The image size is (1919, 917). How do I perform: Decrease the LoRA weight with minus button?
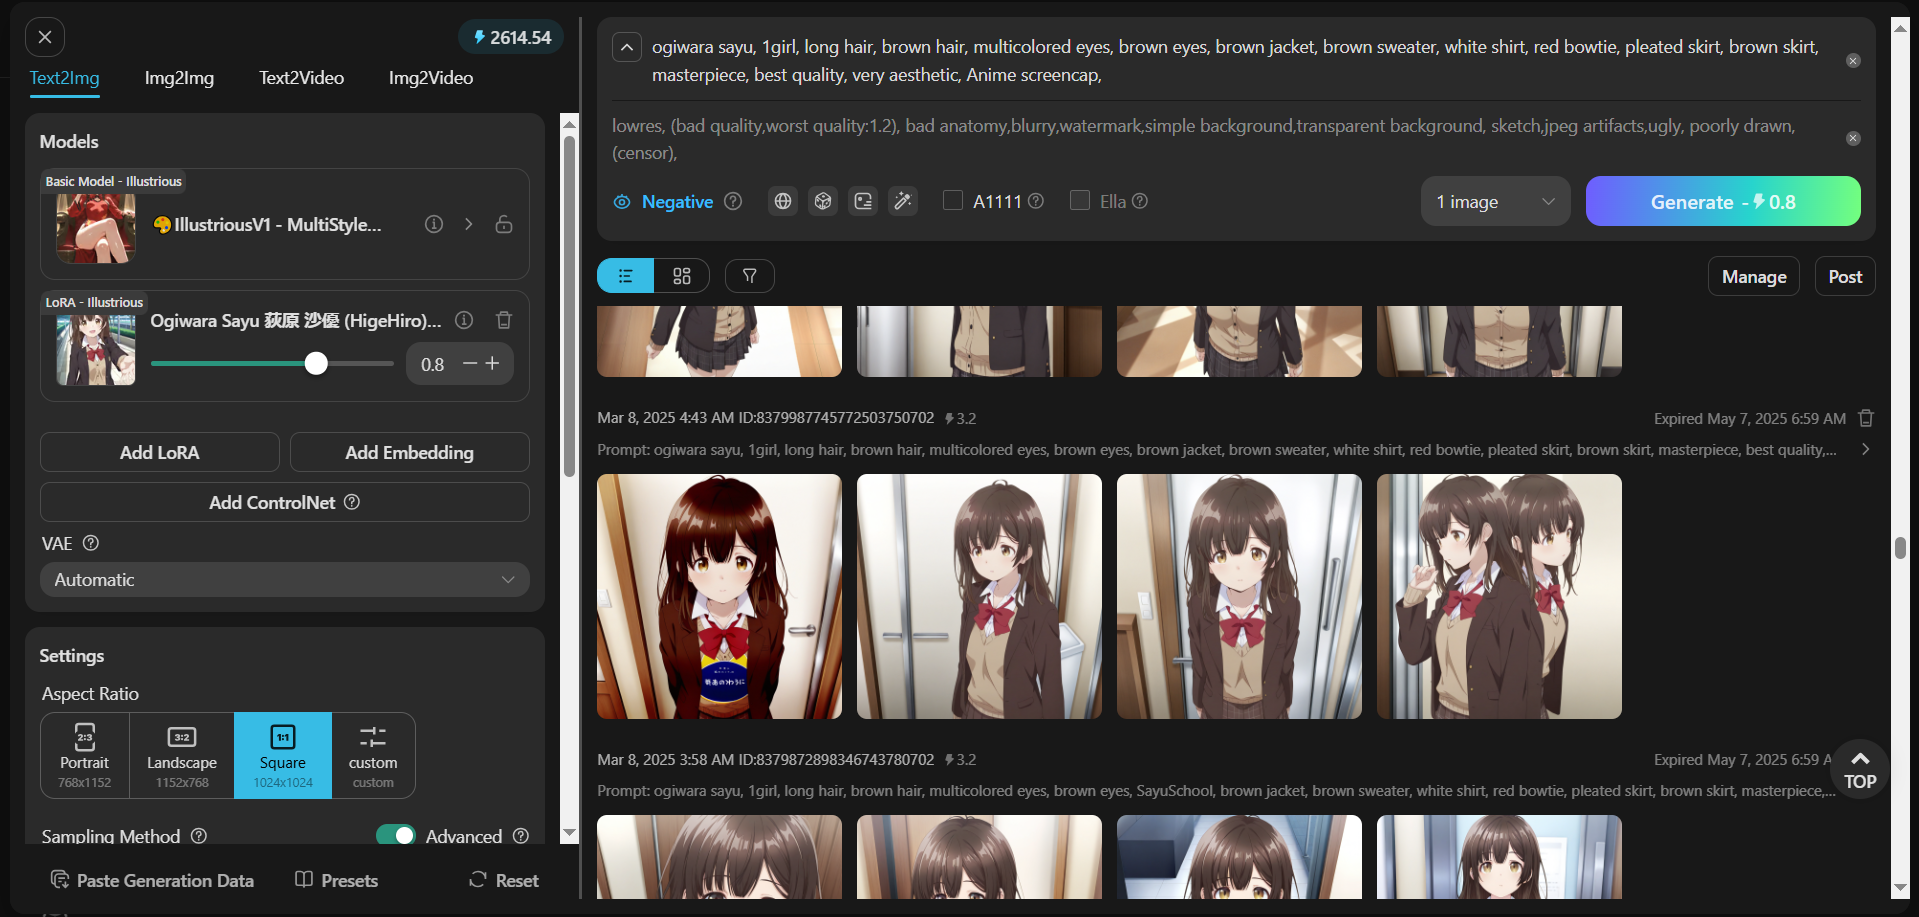click(x=470, y=364)
